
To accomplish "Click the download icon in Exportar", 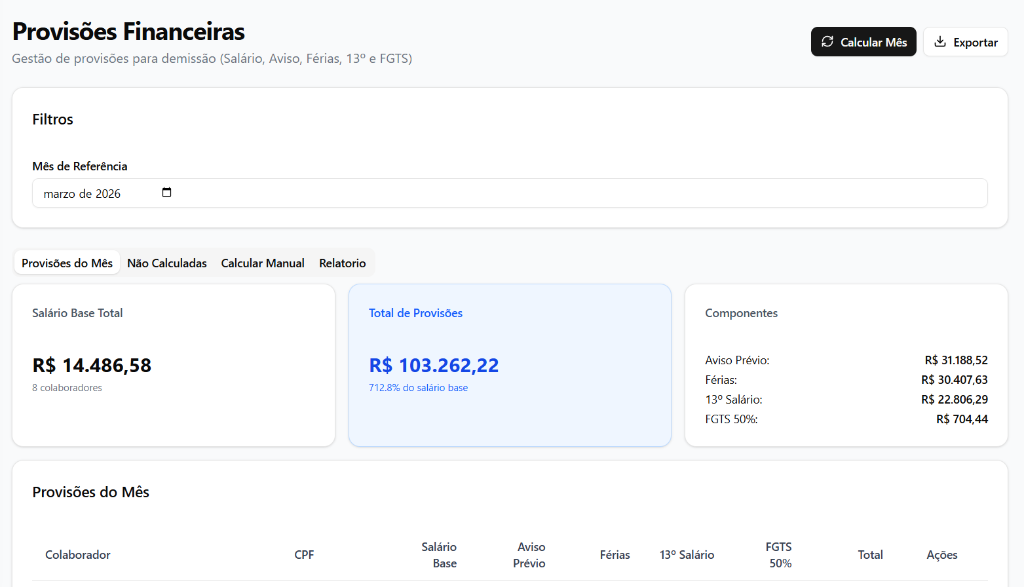I will tap(940, 42).
